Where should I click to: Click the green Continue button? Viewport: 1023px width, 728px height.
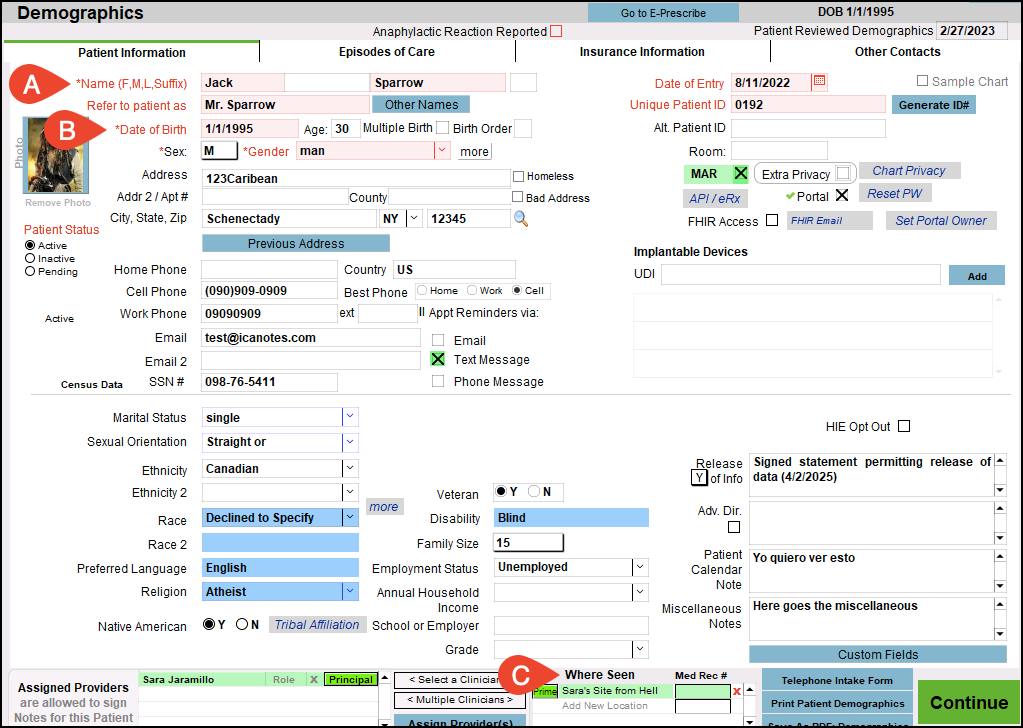968,702
